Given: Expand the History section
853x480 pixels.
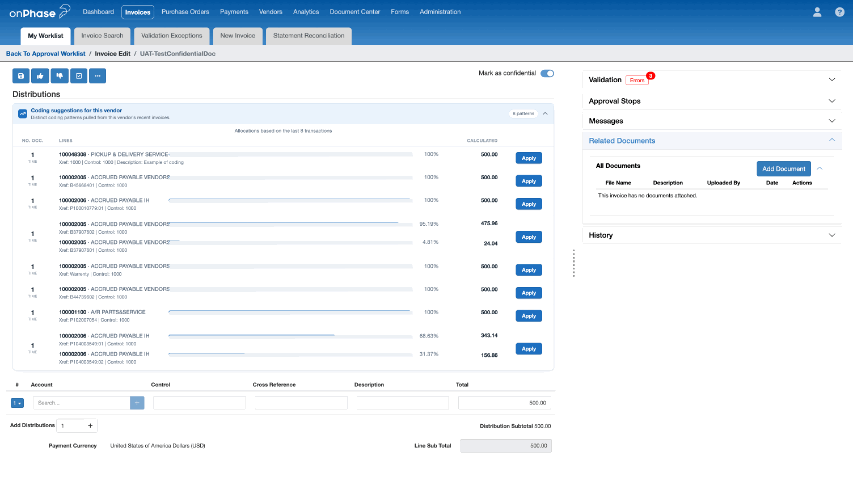Looking at the screenshot, I should 832,235.
